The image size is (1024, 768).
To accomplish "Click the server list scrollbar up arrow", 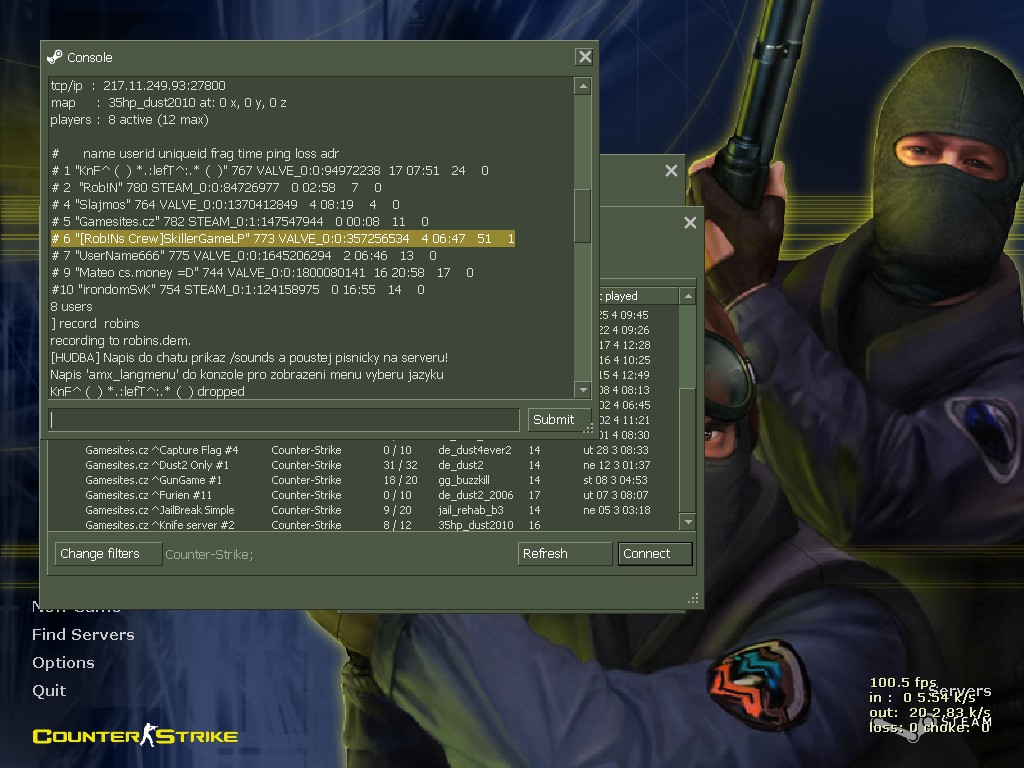I will [688, 296].
